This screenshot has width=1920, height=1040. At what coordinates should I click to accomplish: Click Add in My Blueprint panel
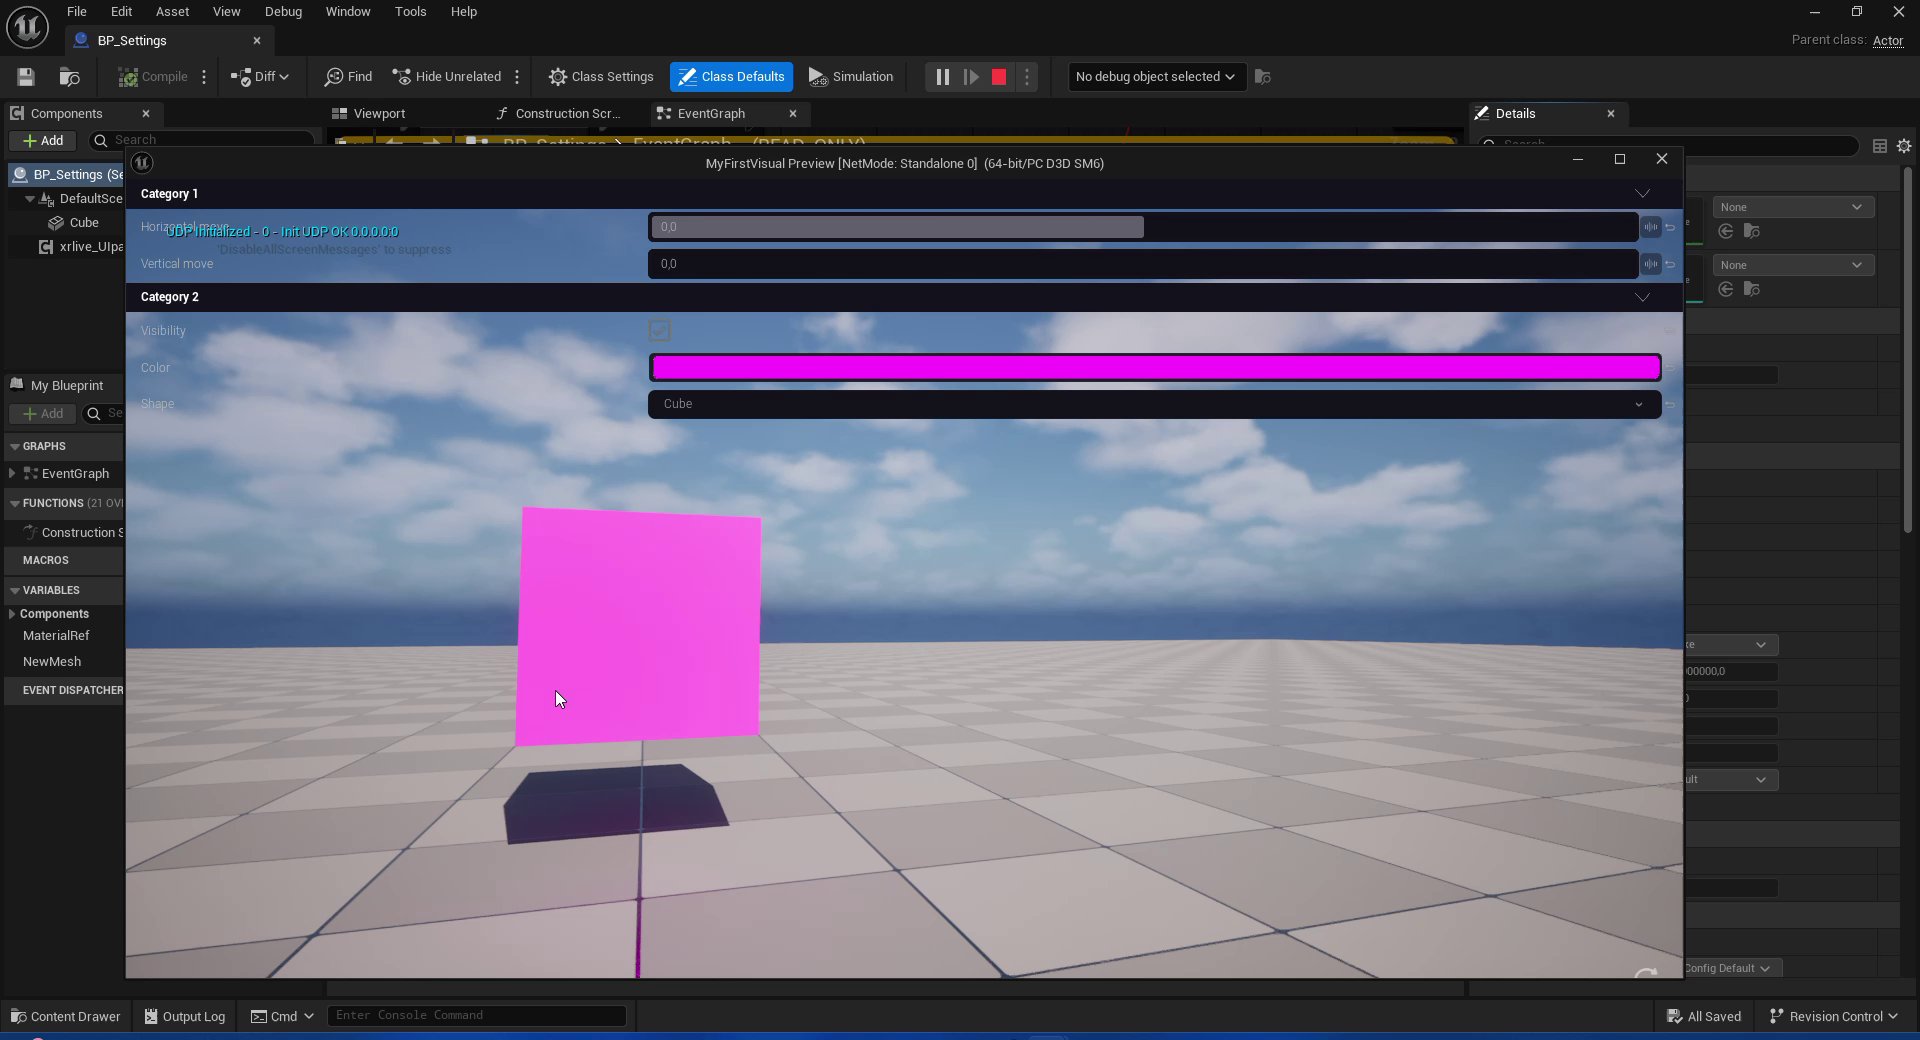tap(43, 414)
